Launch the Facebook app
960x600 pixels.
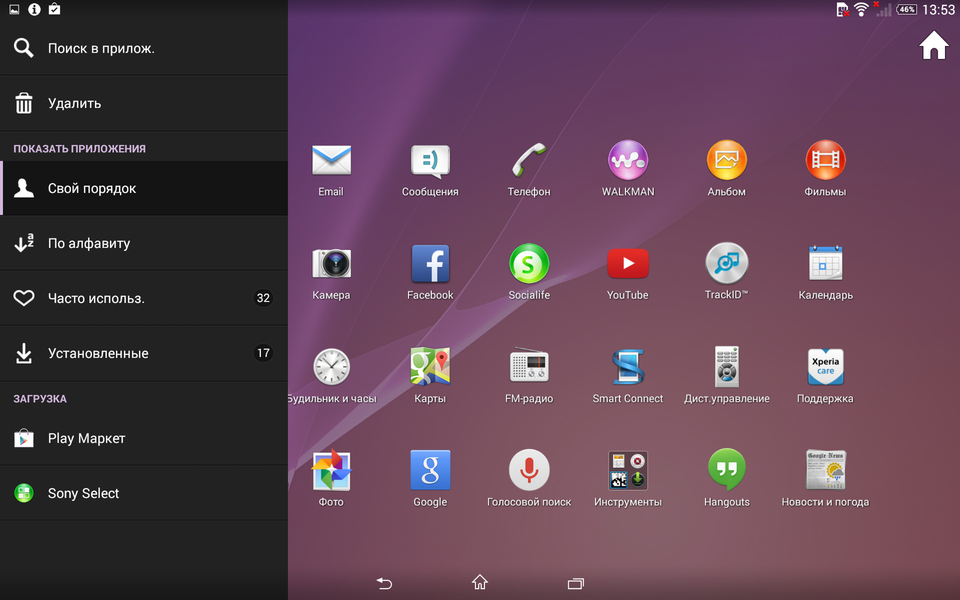coord(430,264)
